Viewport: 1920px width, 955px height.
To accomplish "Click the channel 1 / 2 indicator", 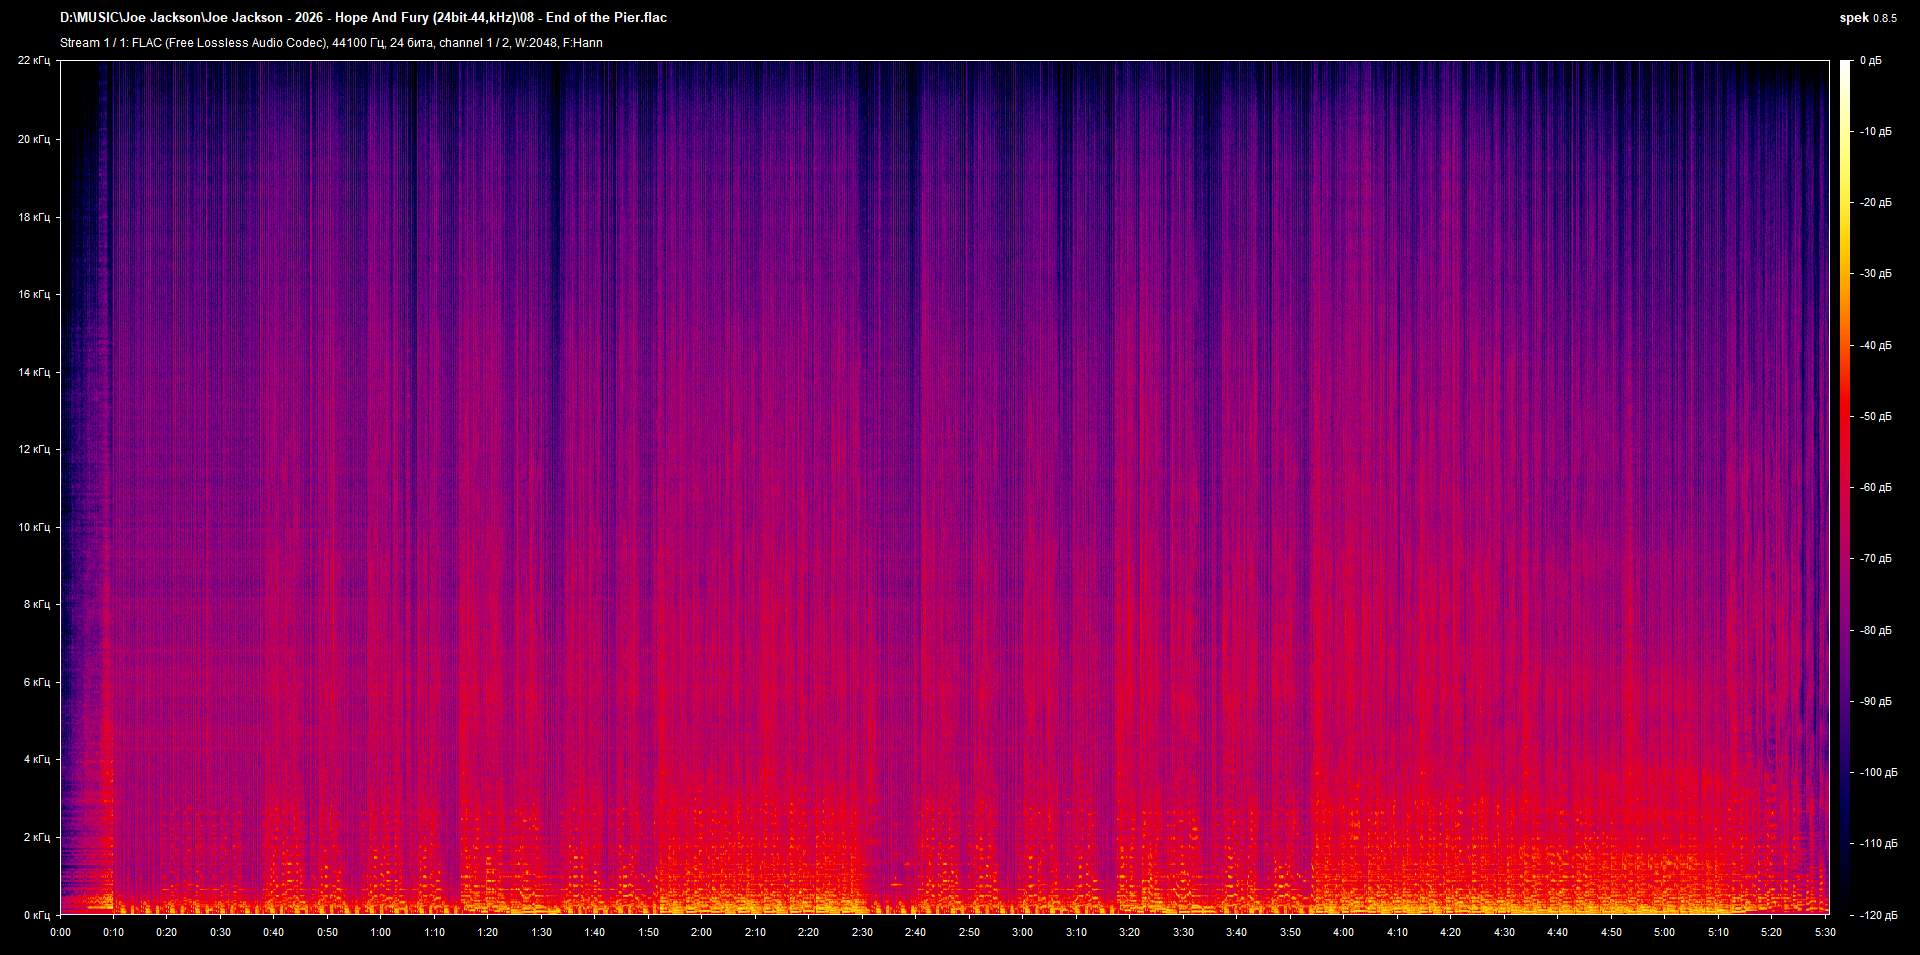I will pos(475,43).
